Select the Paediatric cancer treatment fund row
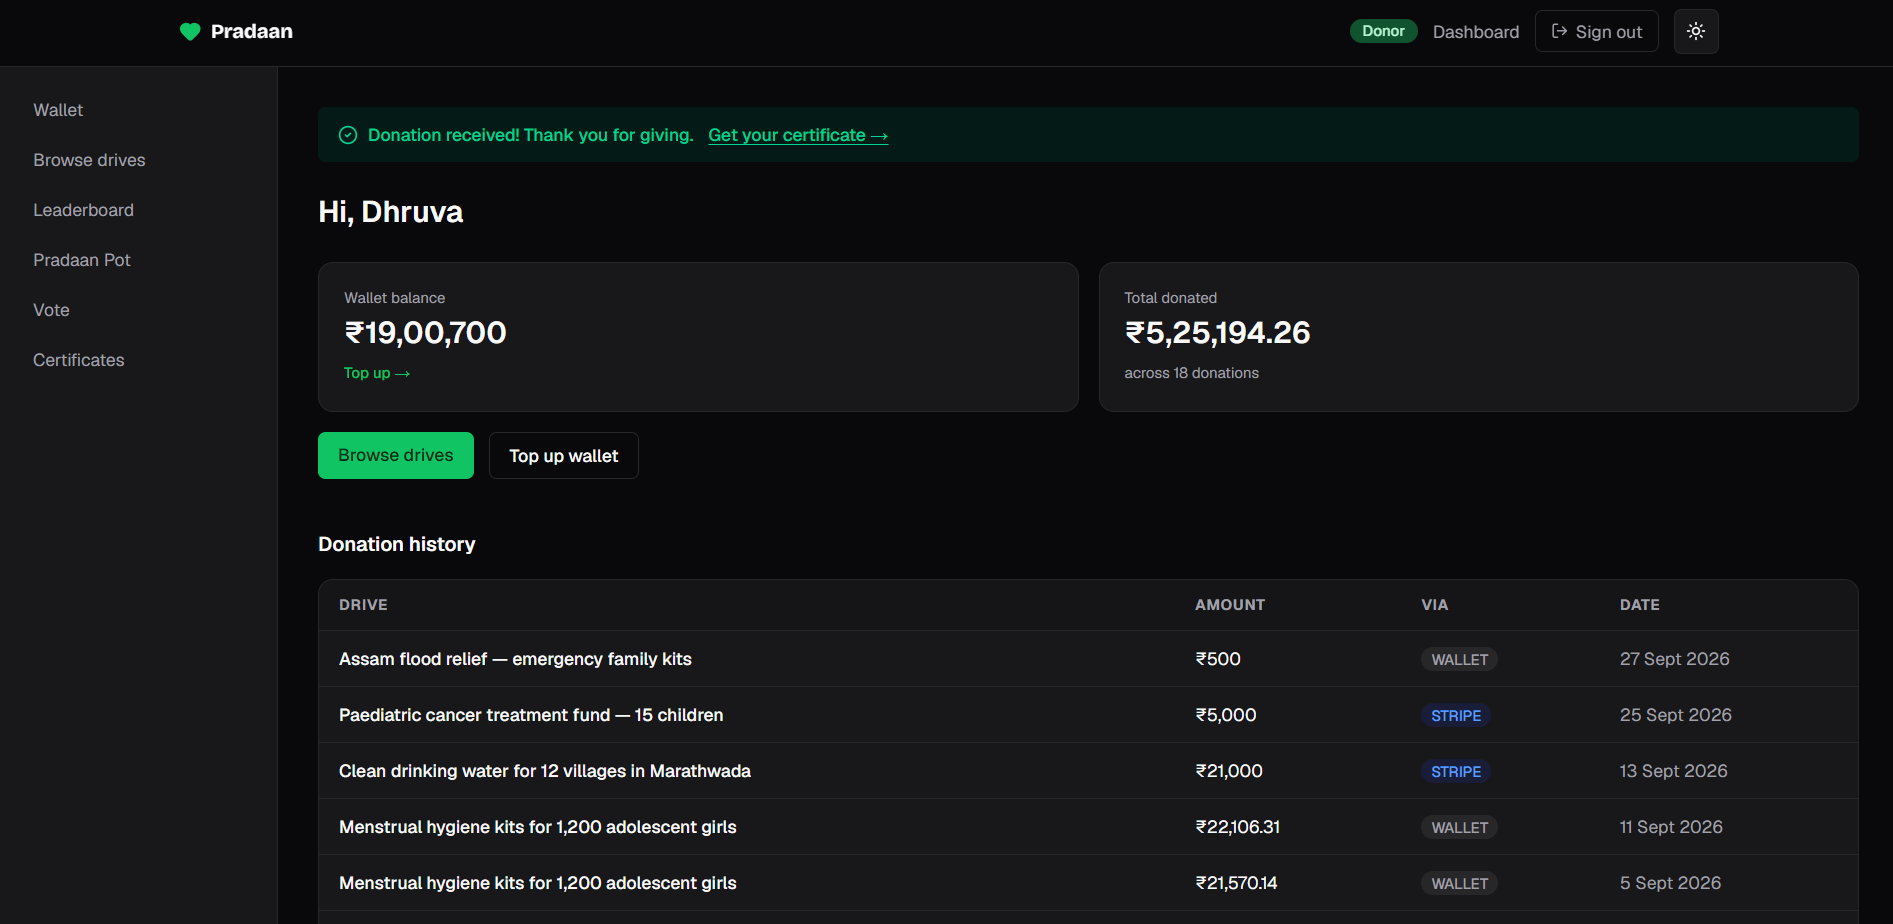The width and height of the screenshot is (1893, 924). (1088, 715)
